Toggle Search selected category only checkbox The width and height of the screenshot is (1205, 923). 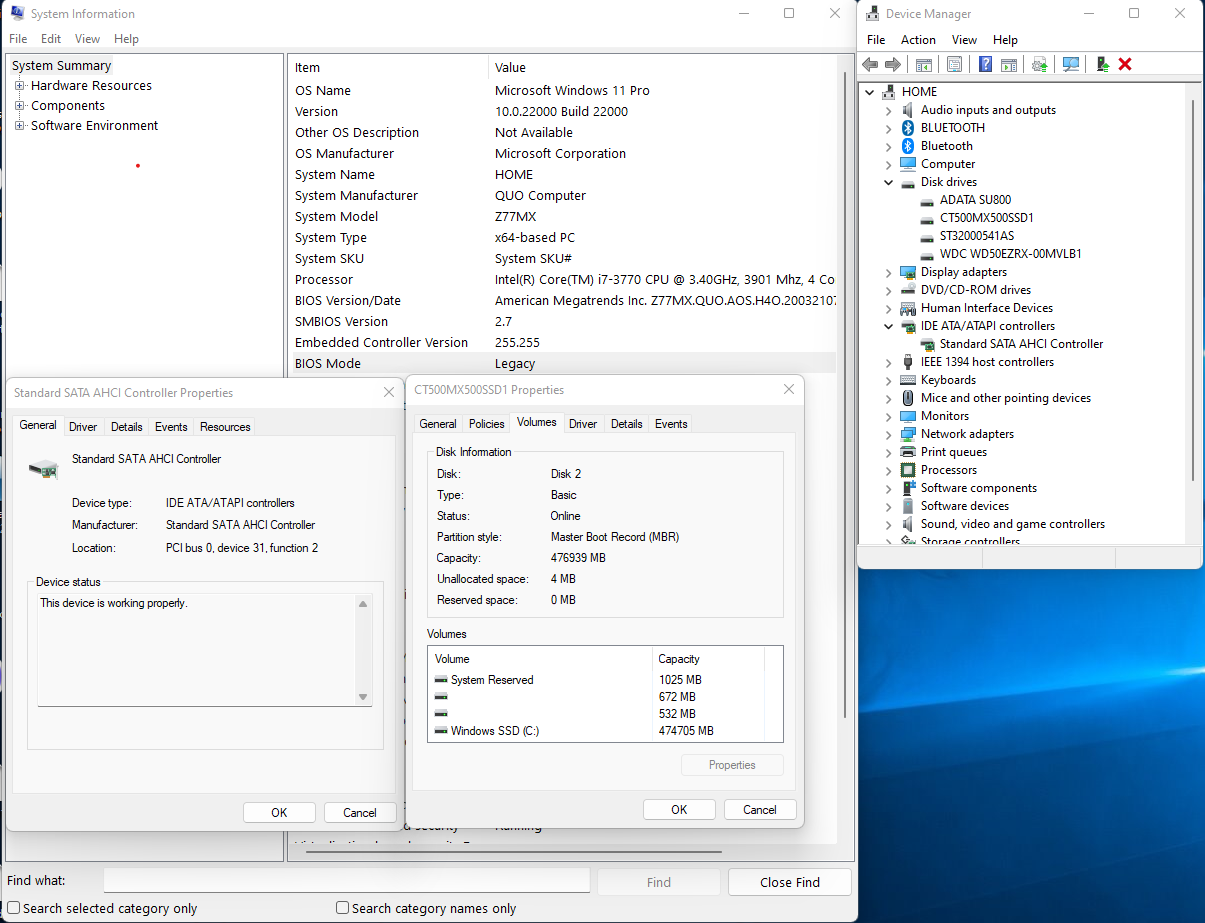[x=14, y=908]
